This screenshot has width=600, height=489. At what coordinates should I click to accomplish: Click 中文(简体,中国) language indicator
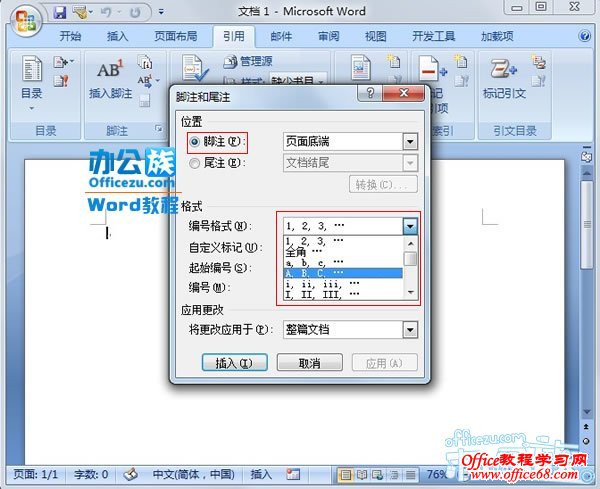coord(194,474)
